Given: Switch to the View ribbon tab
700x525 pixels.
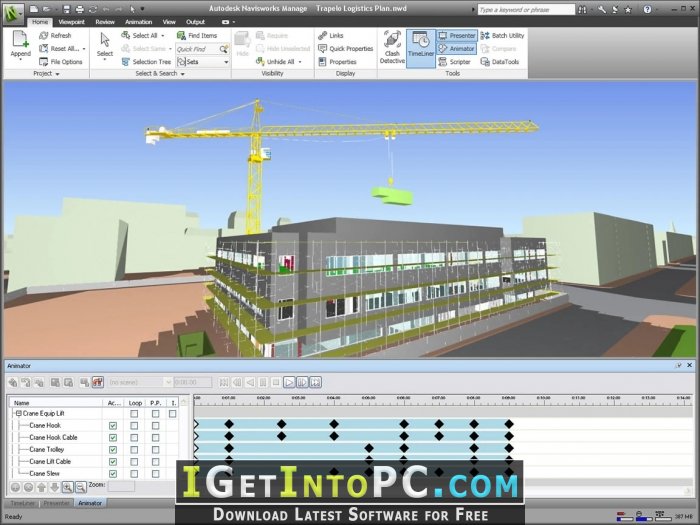Looking at the screenshot, I should 169,22.
